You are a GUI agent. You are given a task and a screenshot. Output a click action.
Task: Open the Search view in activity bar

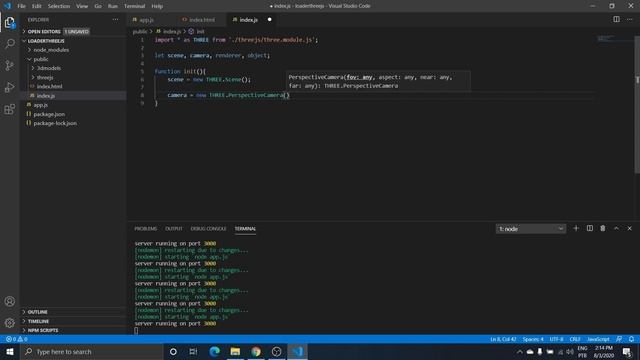(x=9, y=44)
